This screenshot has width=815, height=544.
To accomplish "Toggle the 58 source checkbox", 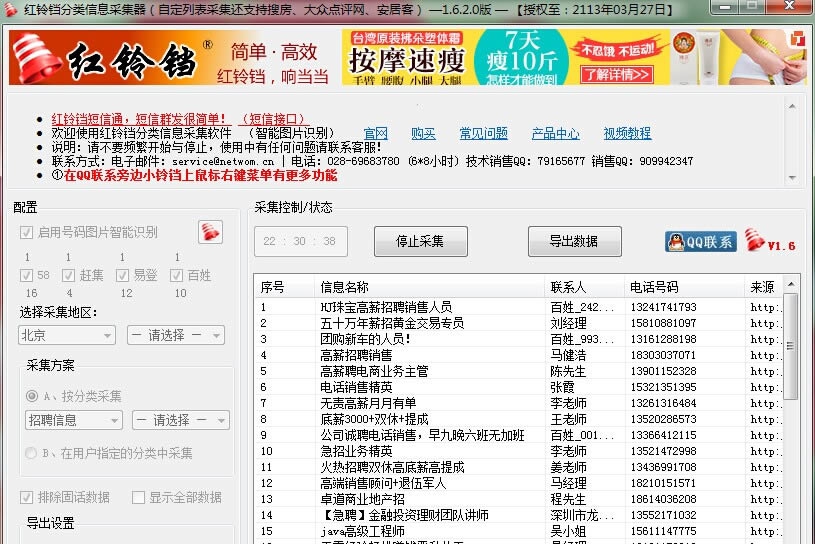I will [x=26, y=275].
